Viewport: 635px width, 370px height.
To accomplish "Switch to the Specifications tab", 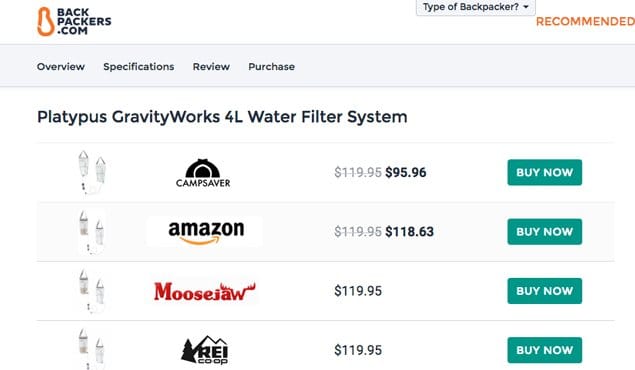I will (139, 66).
